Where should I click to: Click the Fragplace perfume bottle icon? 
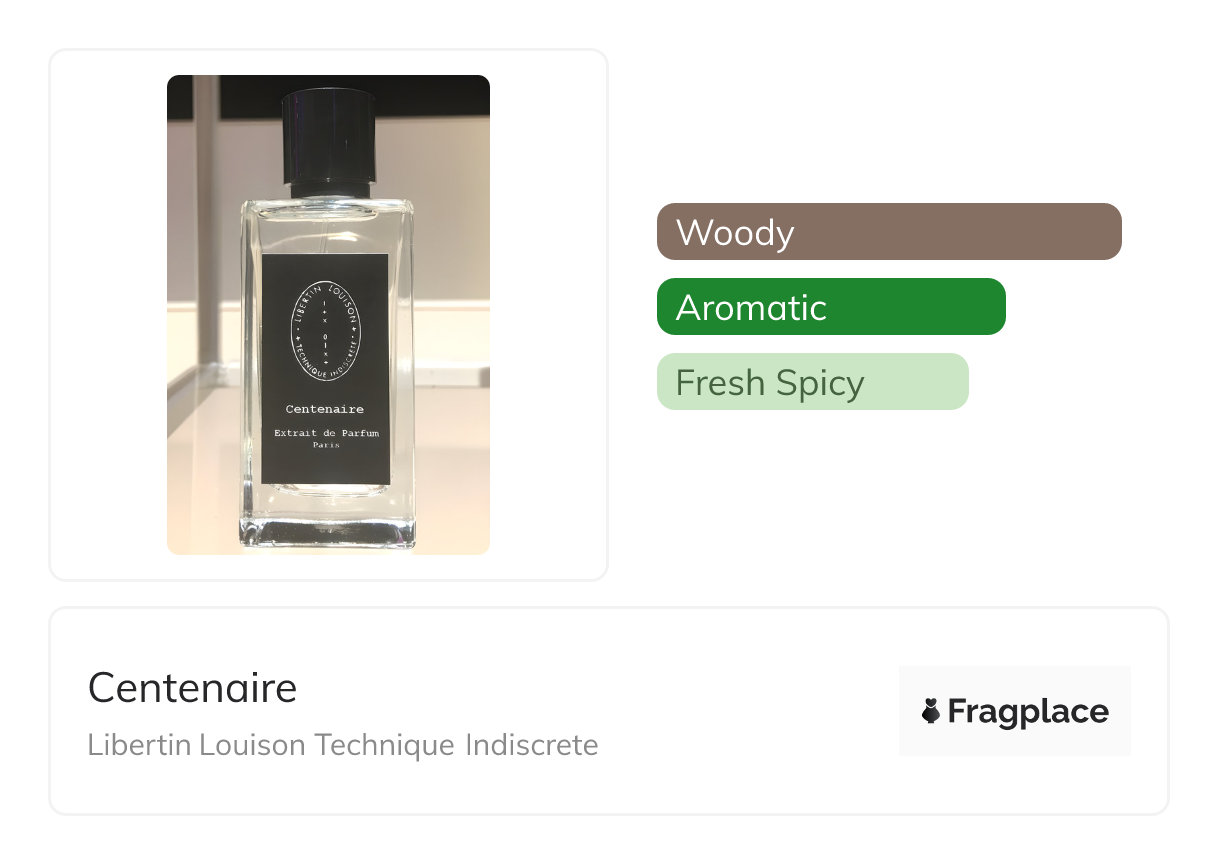pos(931,711)
